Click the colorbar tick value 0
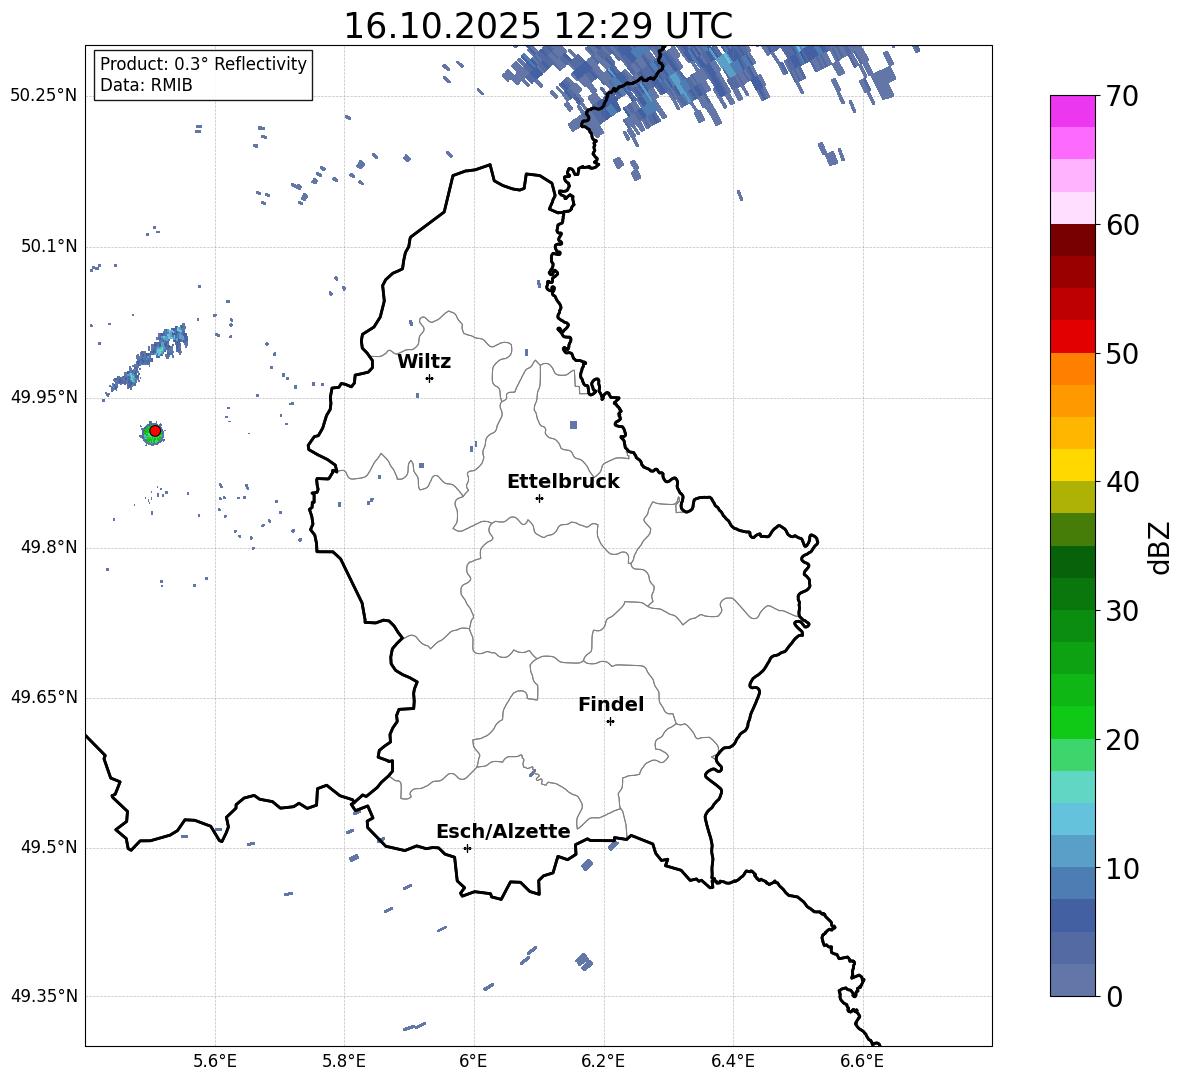The image size is (1184, 1081). click(1114, 996)
